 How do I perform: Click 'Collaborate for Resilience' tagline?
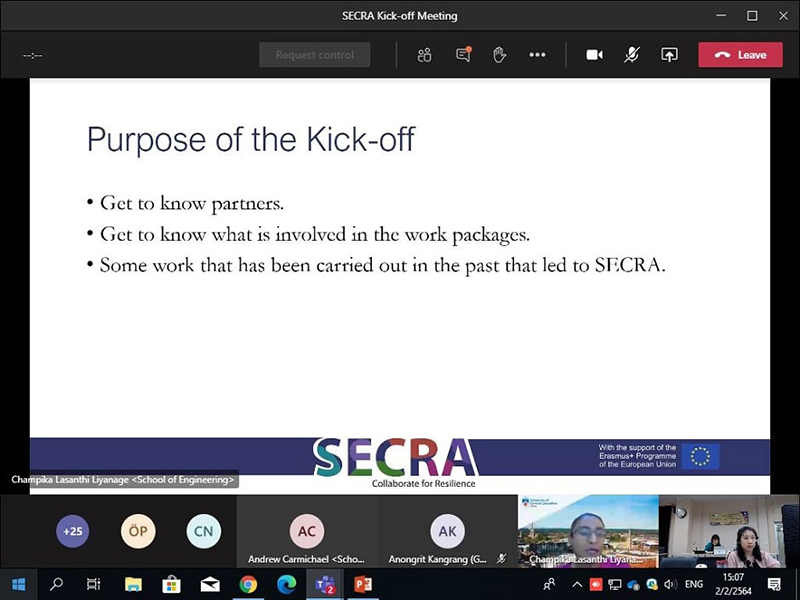[423, 483]
